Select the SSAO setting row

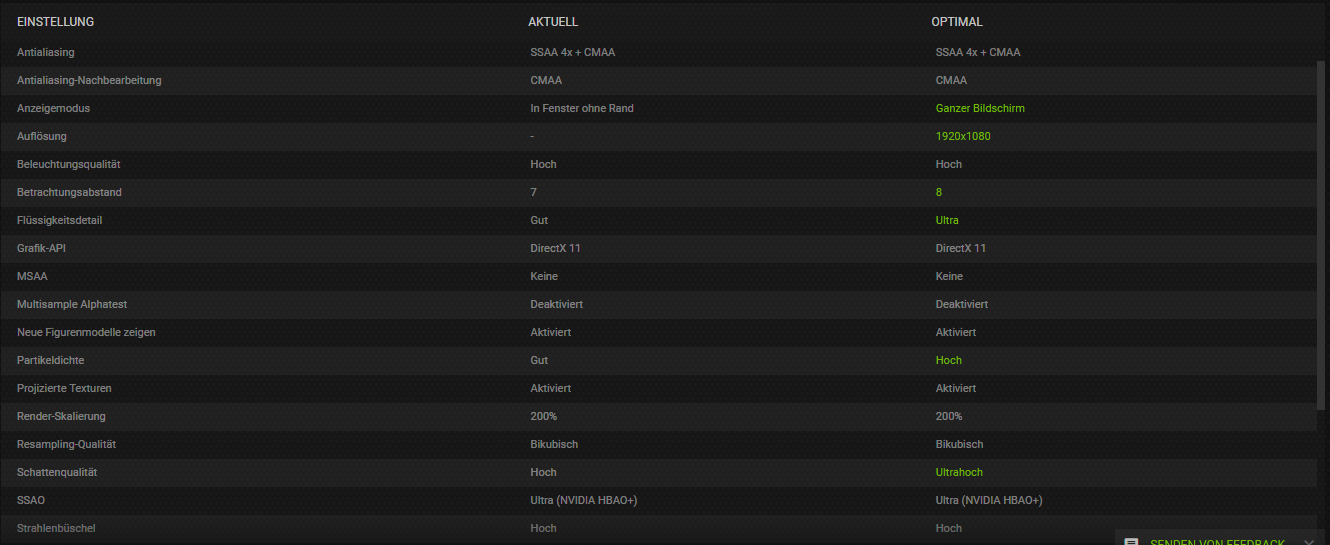point(658,500)
